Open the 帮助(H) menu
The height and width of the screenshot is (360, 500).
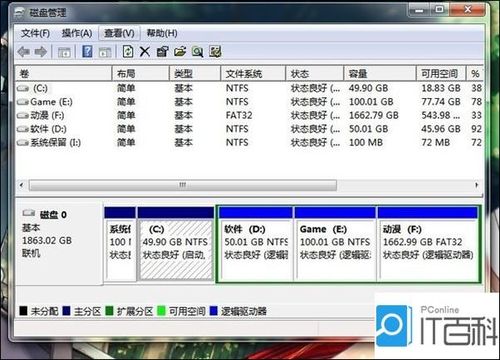click(x=162, y=33)
